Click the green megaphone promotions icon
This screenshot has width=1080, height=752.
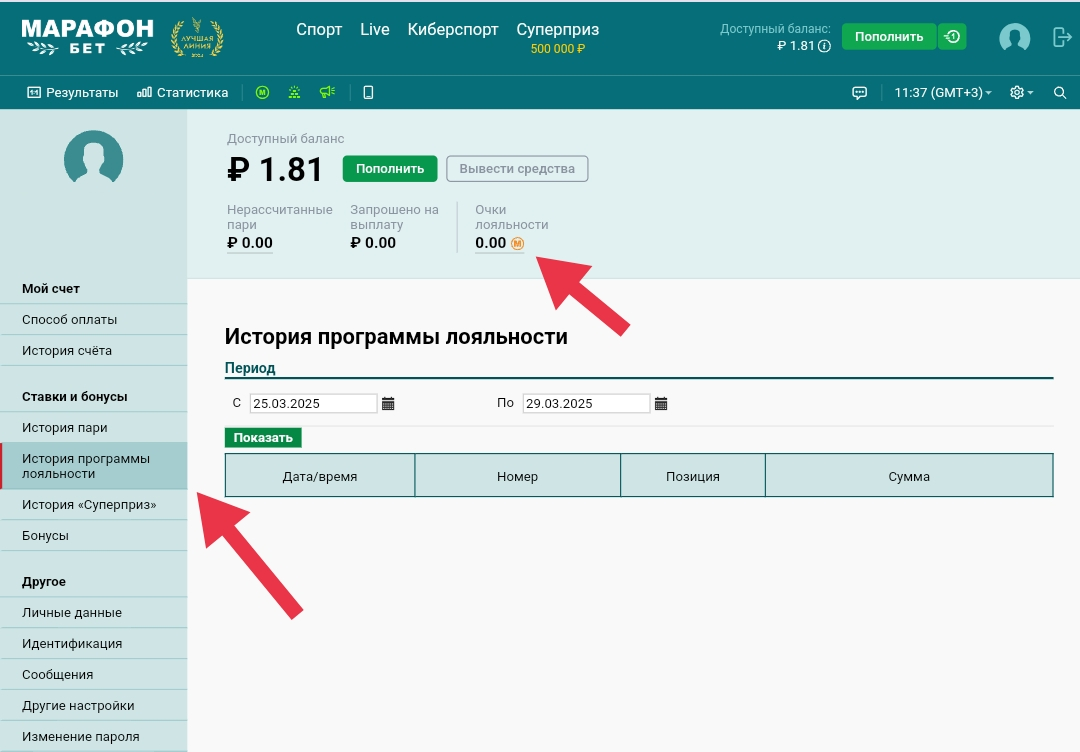point(326,93)
